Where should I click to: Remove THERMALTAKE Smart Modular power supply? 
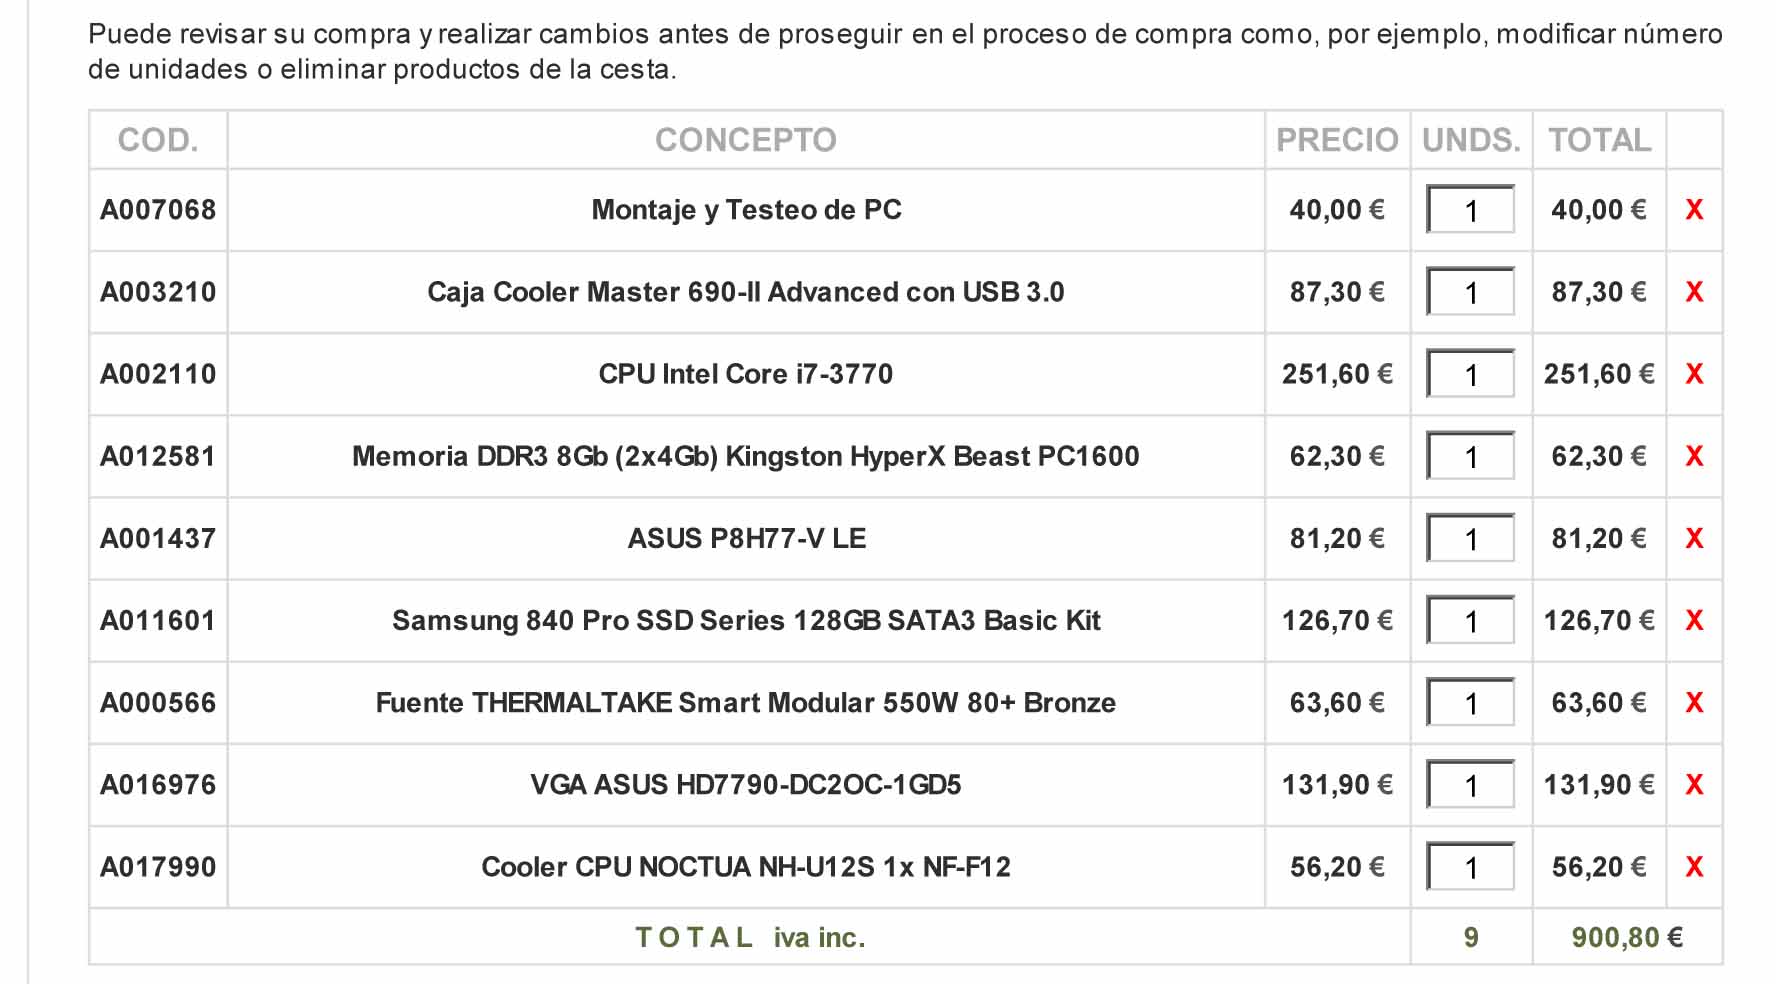pyautogui.click(x=1694, y=702)
